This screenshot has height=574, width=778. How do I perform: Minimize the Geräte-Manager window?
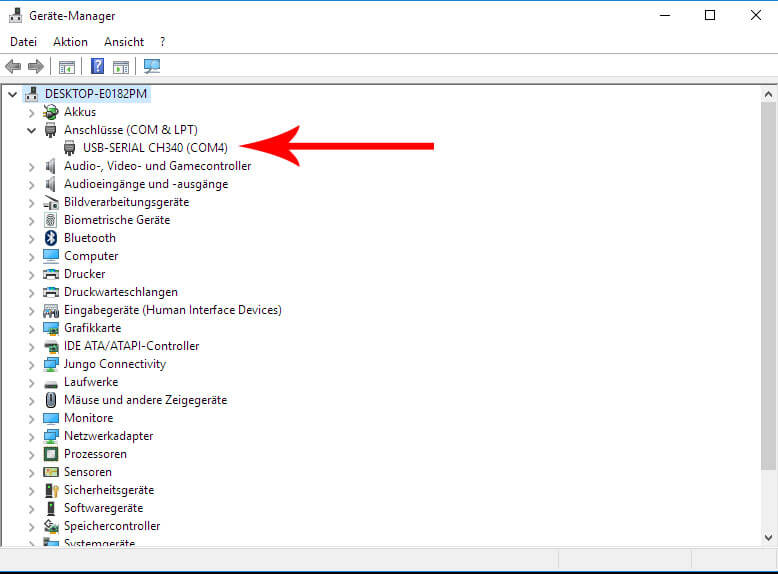[x=665, y=15]
